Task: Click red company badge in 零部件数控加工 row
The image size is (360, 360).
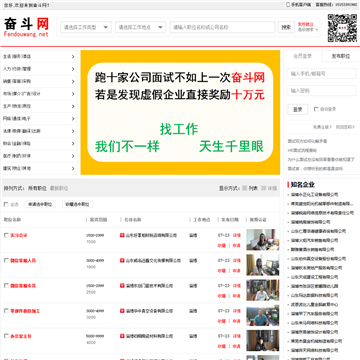Action: click(122, 311)
